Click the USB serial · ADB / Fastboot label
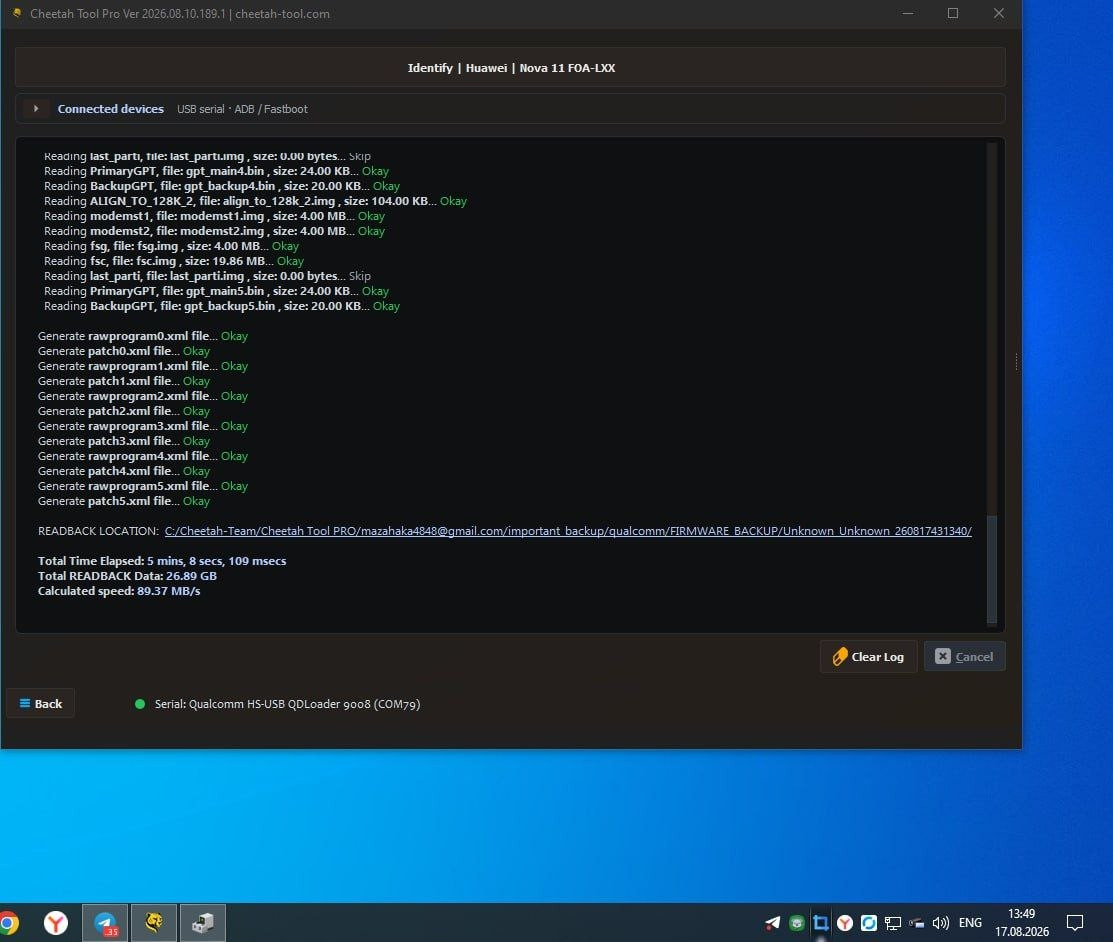The height and width of the screenshot is (942, 1113). pos(242,109)
